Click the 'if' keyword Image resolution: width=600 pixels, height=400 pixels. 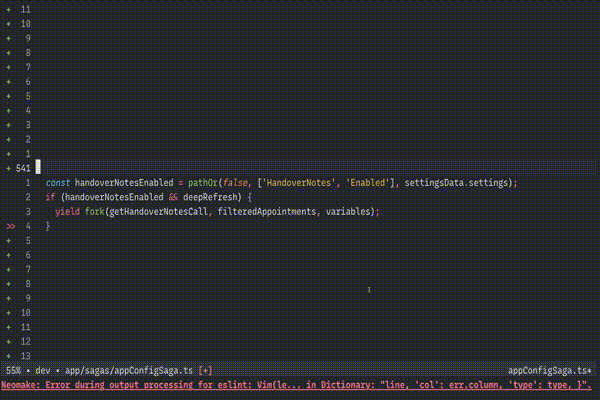pyautogui.click(x=50, y=198)
